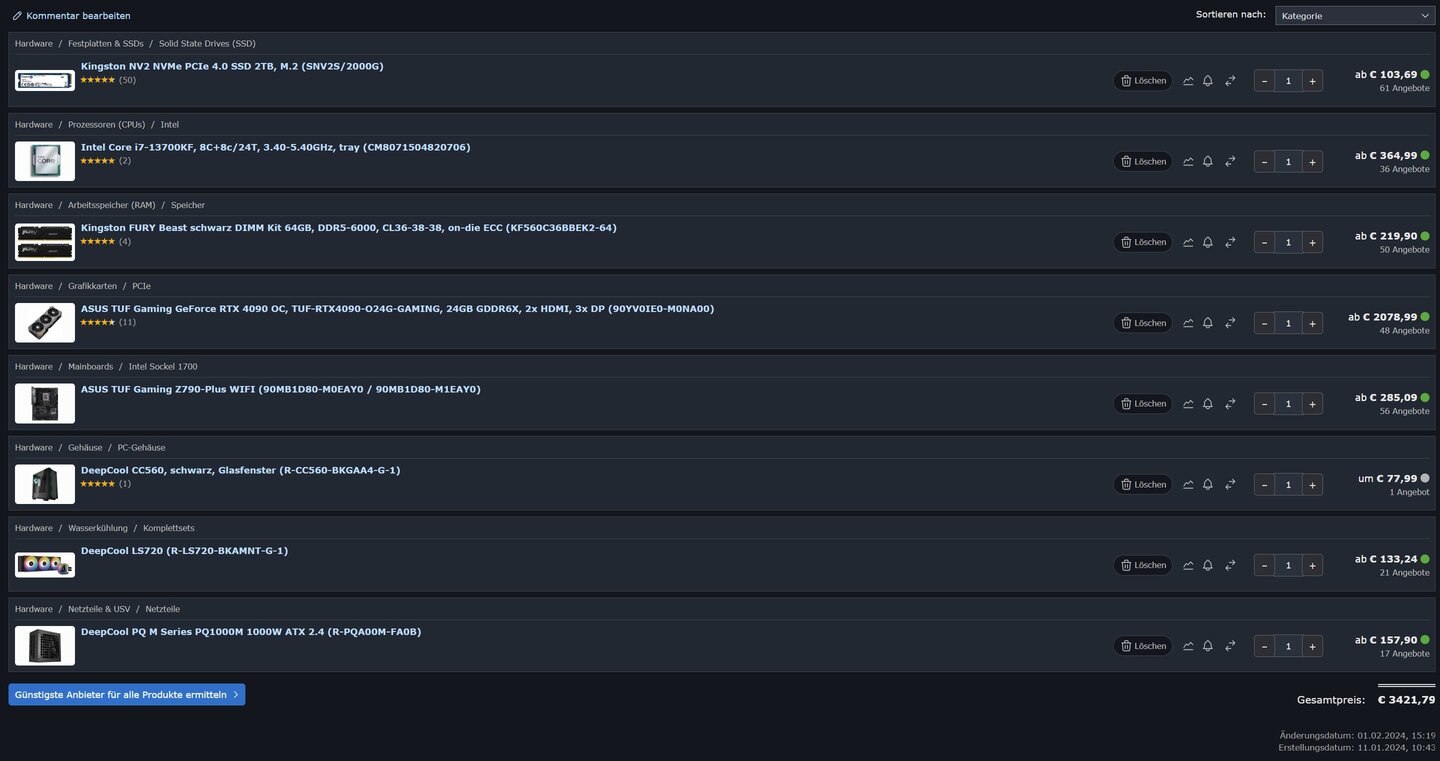Viewport: 1440px width, 761px height.
Task: Click bell icon for DeepCool PQ1000M power supply
Action: [1208, 646]
